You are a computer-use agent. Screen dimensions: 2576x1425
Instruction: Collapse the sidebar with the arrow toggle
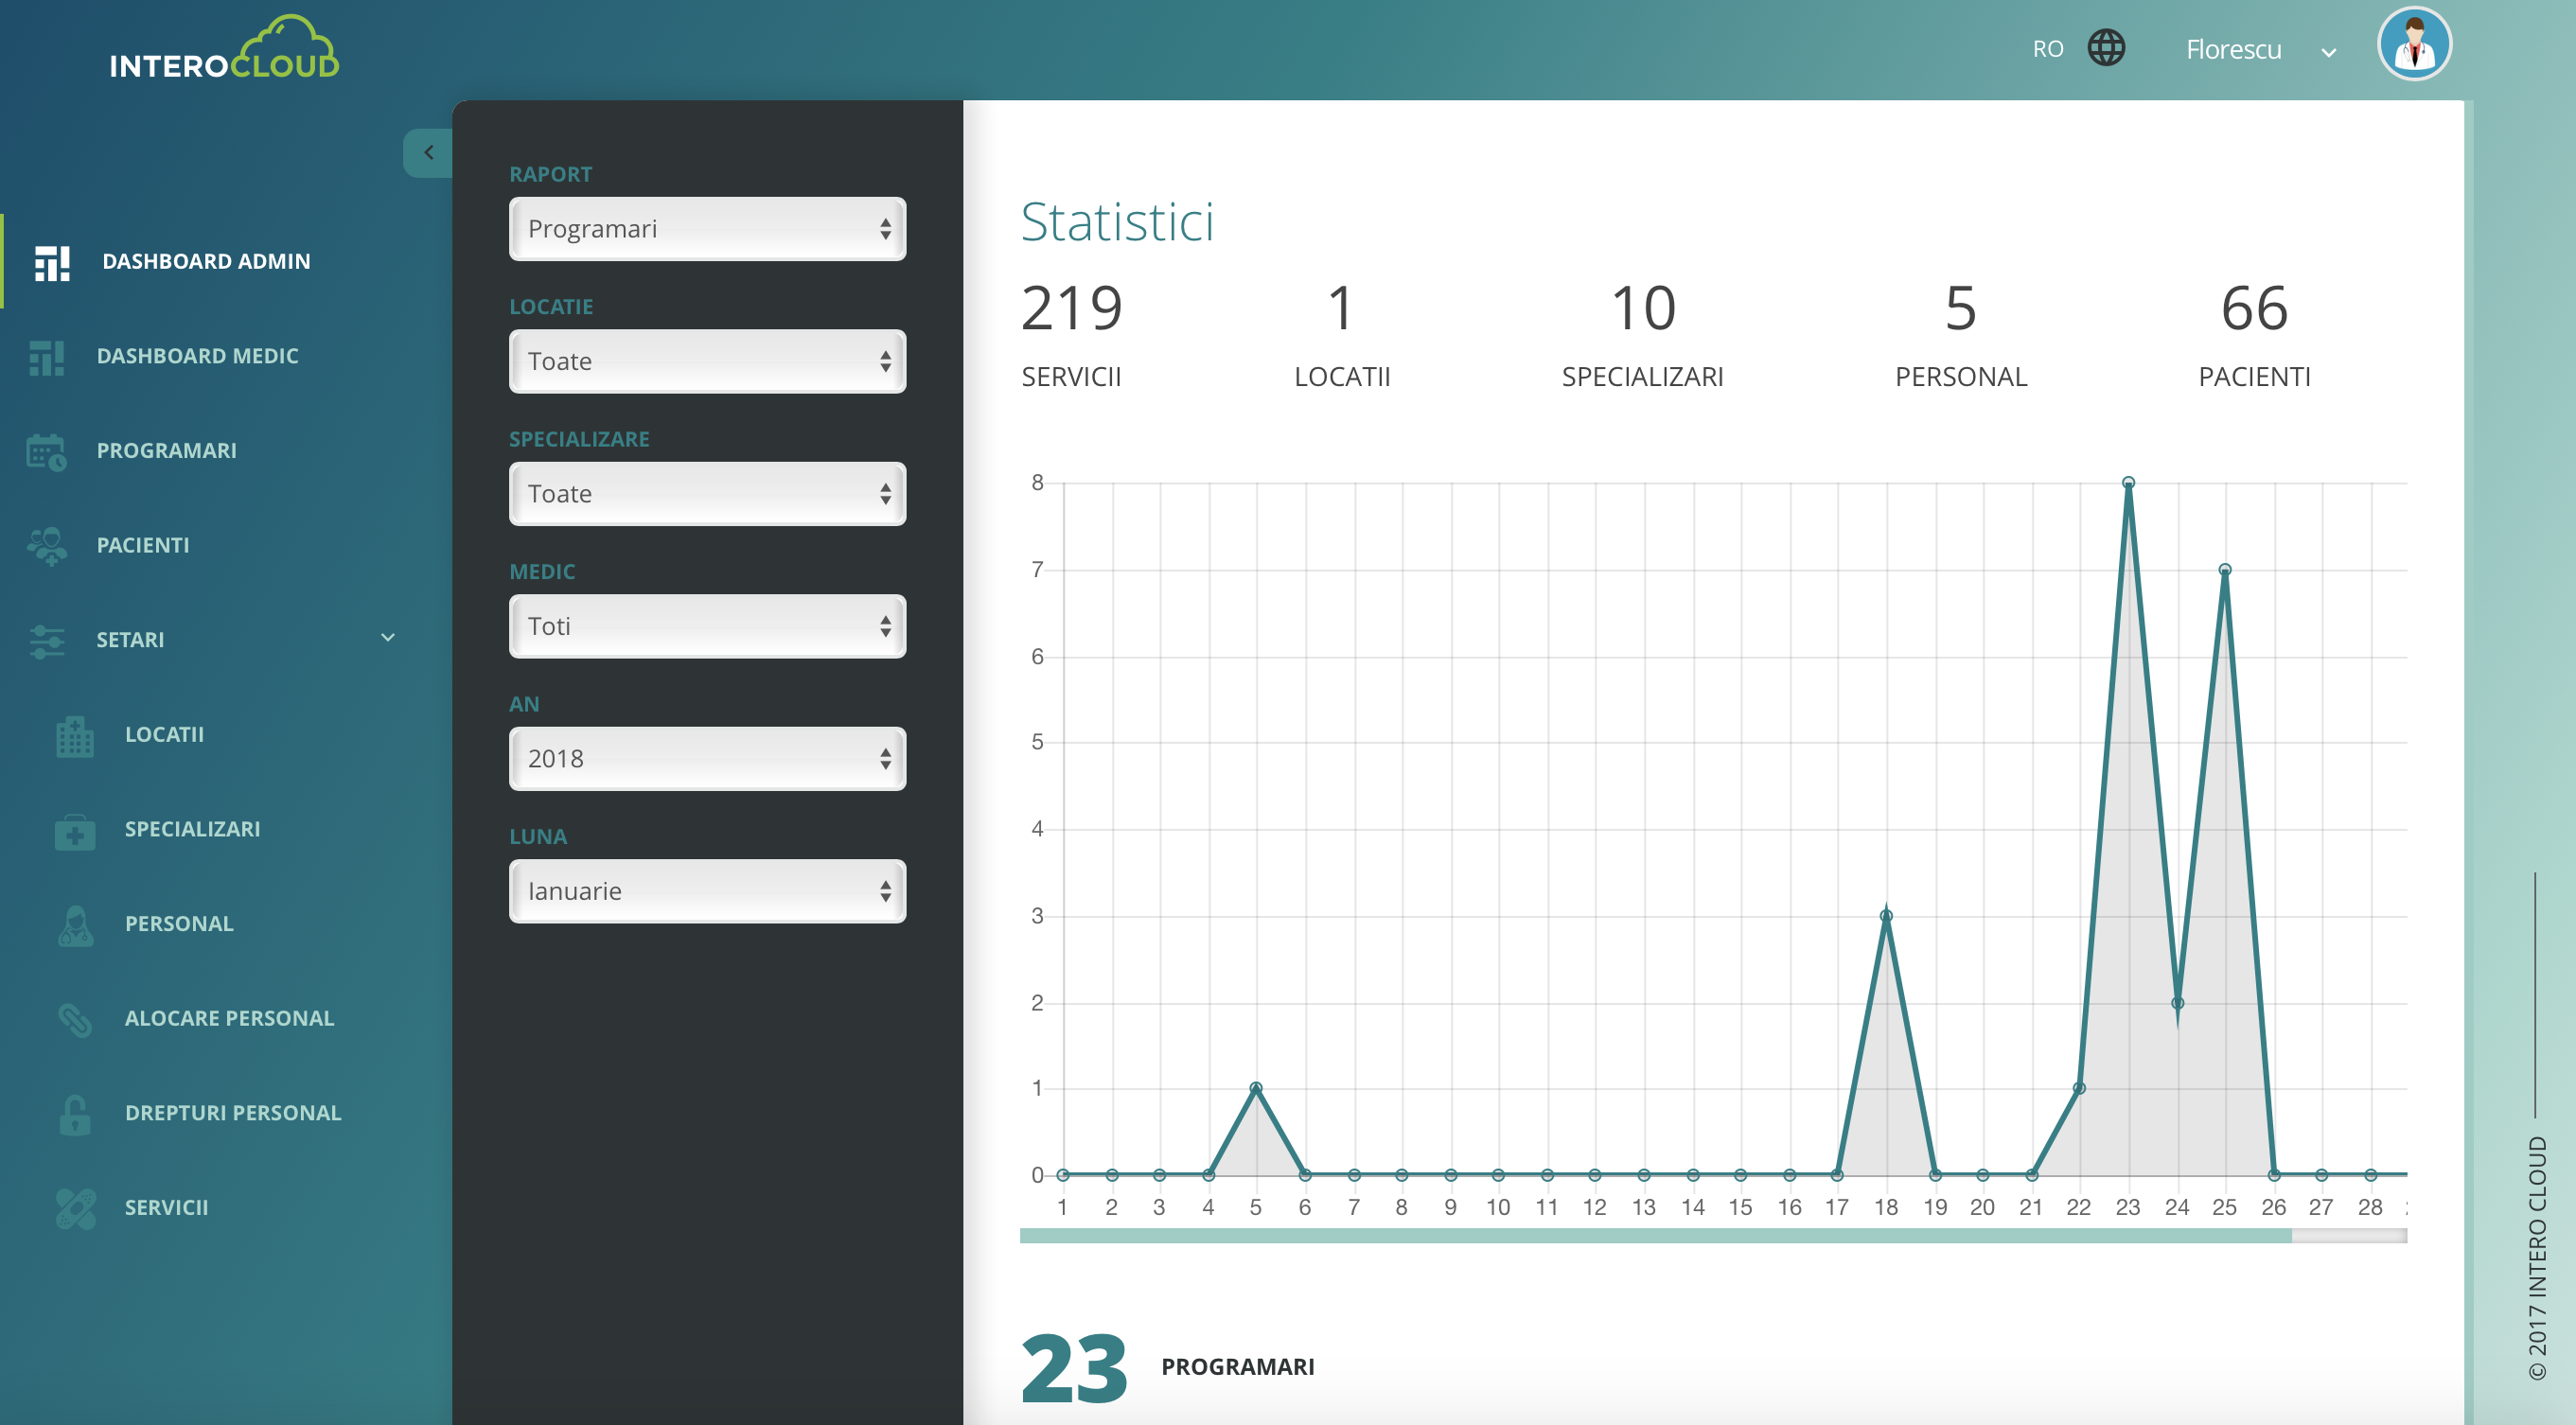pyautogui.click(x=428, y=153)
